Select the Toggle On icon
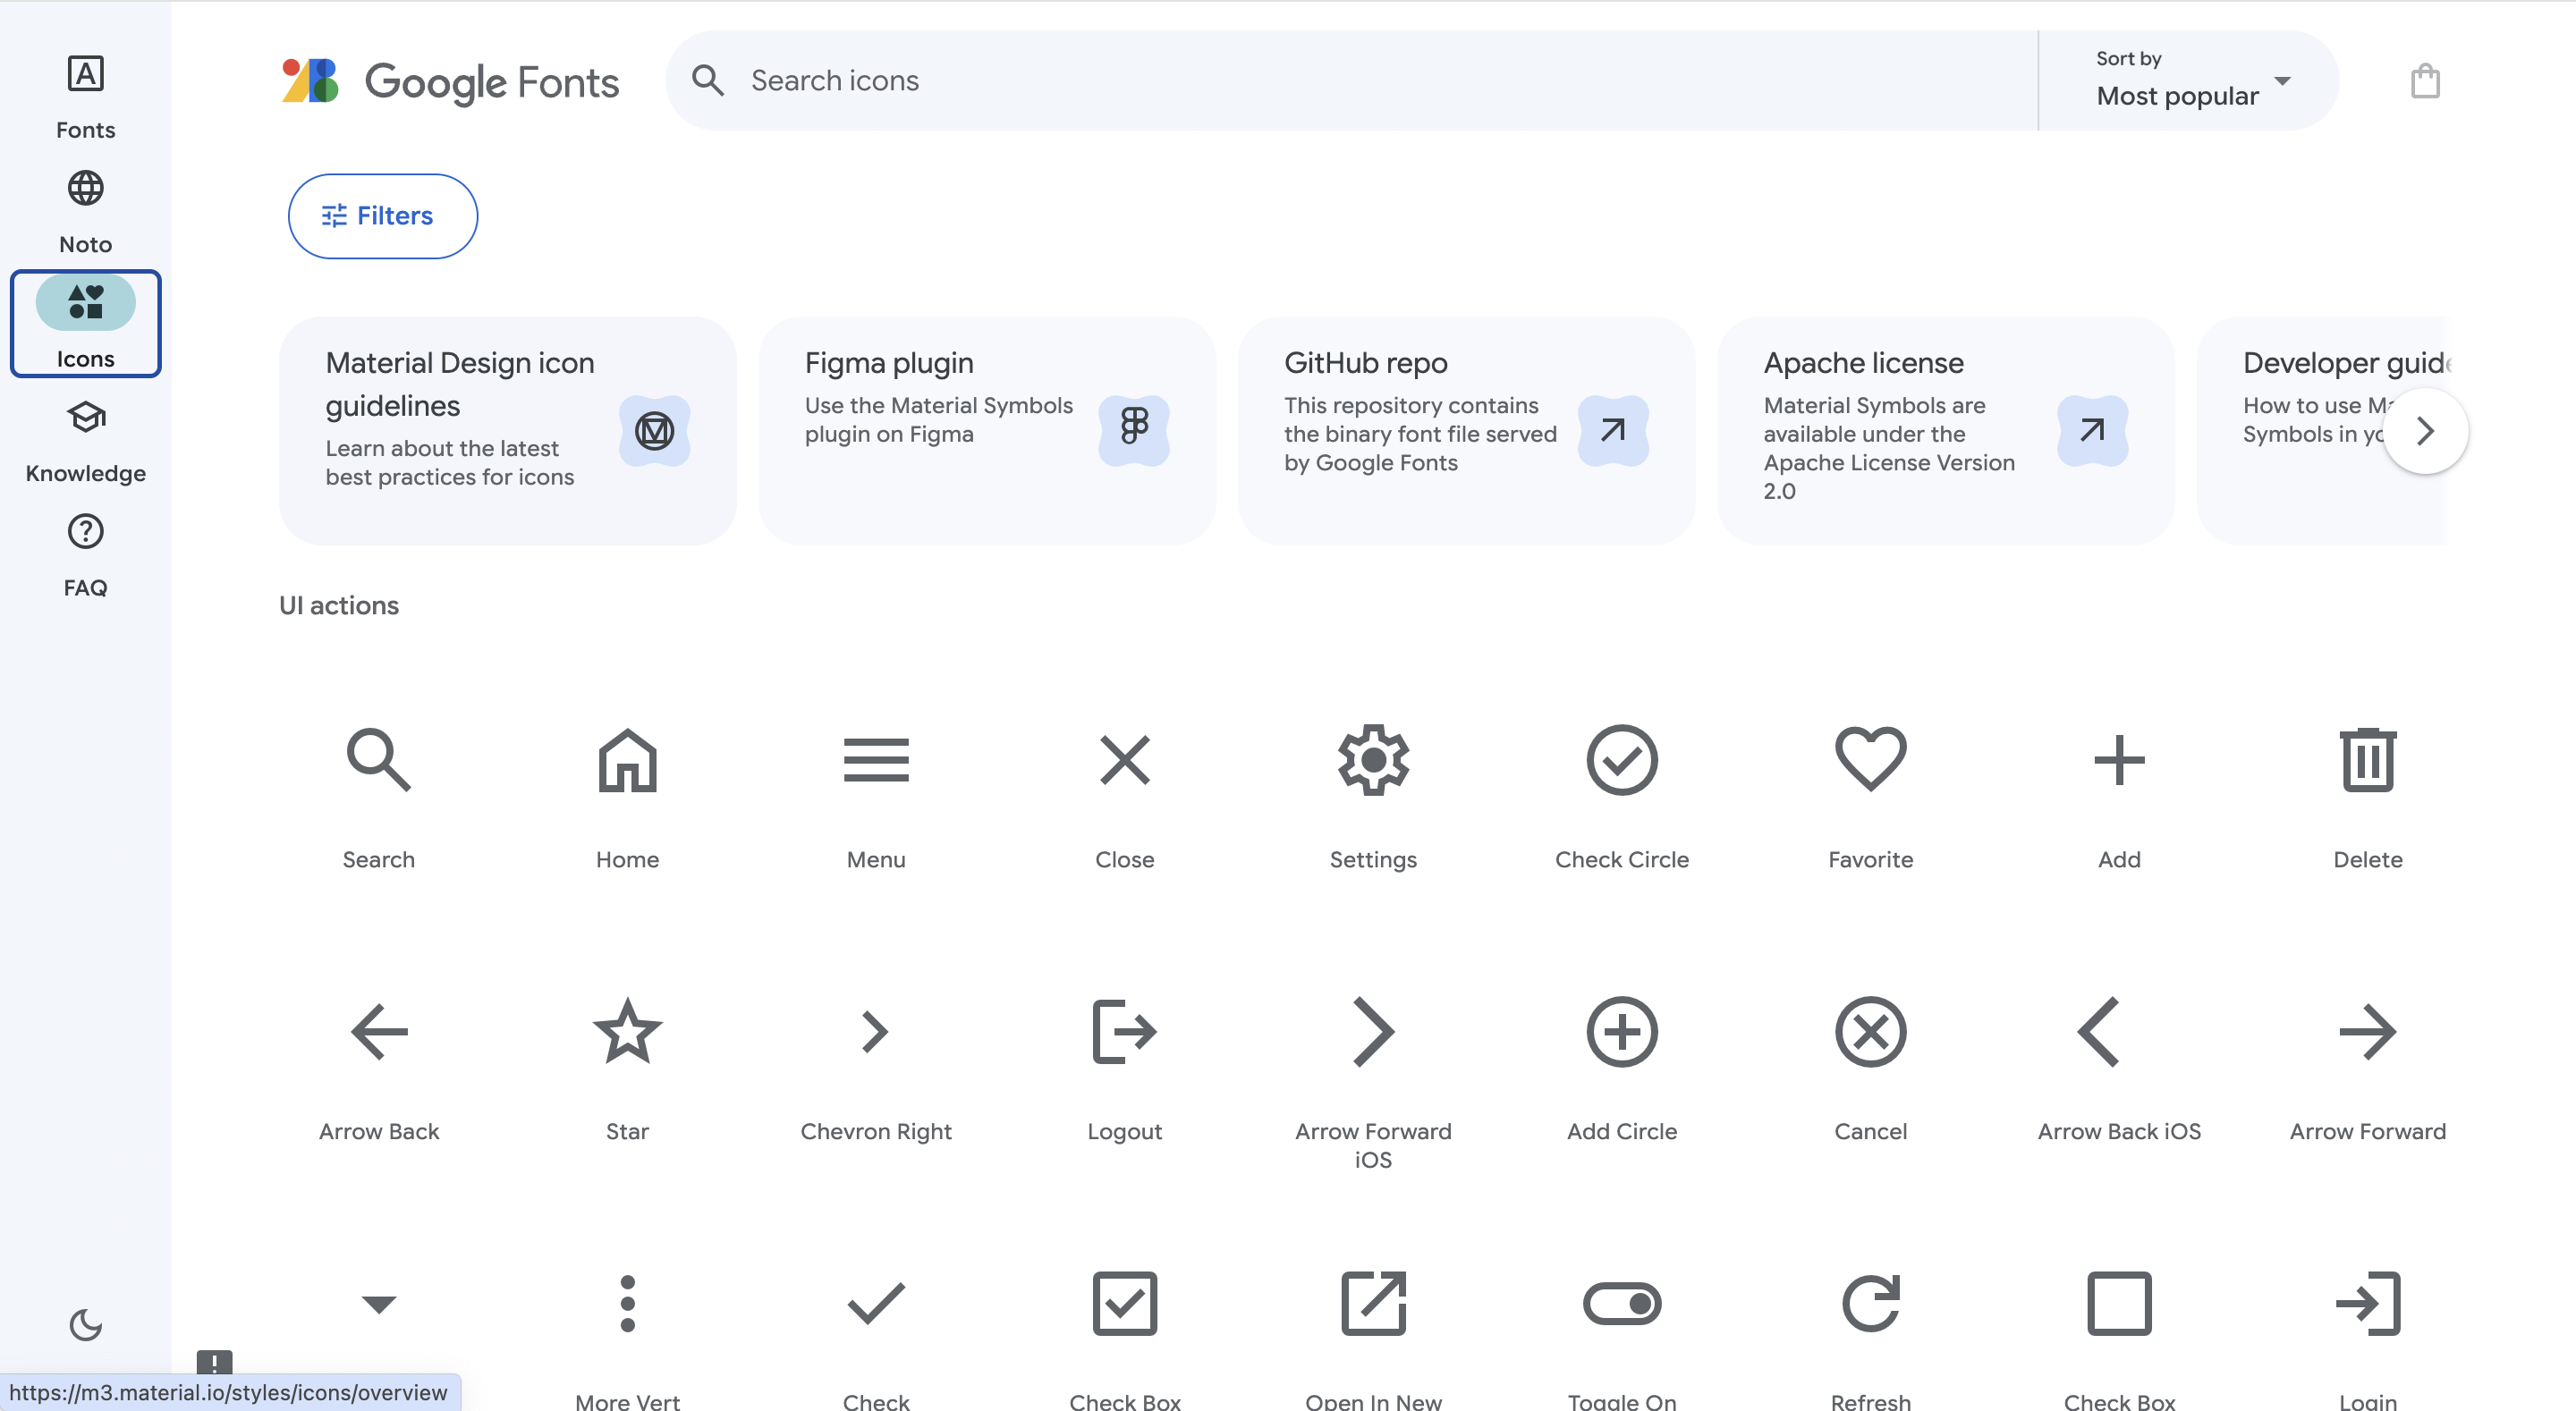Image resolution: width=2576 pixels, height=1411 pixels. (1621, 1303)
